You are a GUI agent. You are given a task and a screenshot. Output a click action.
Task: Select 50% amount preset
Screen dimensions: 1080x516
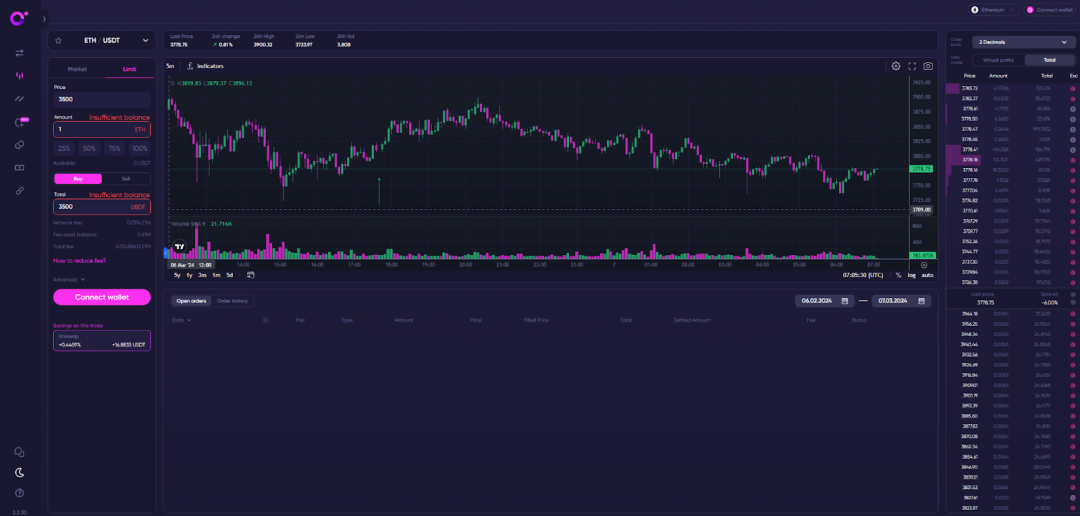[x=89, y=148]
